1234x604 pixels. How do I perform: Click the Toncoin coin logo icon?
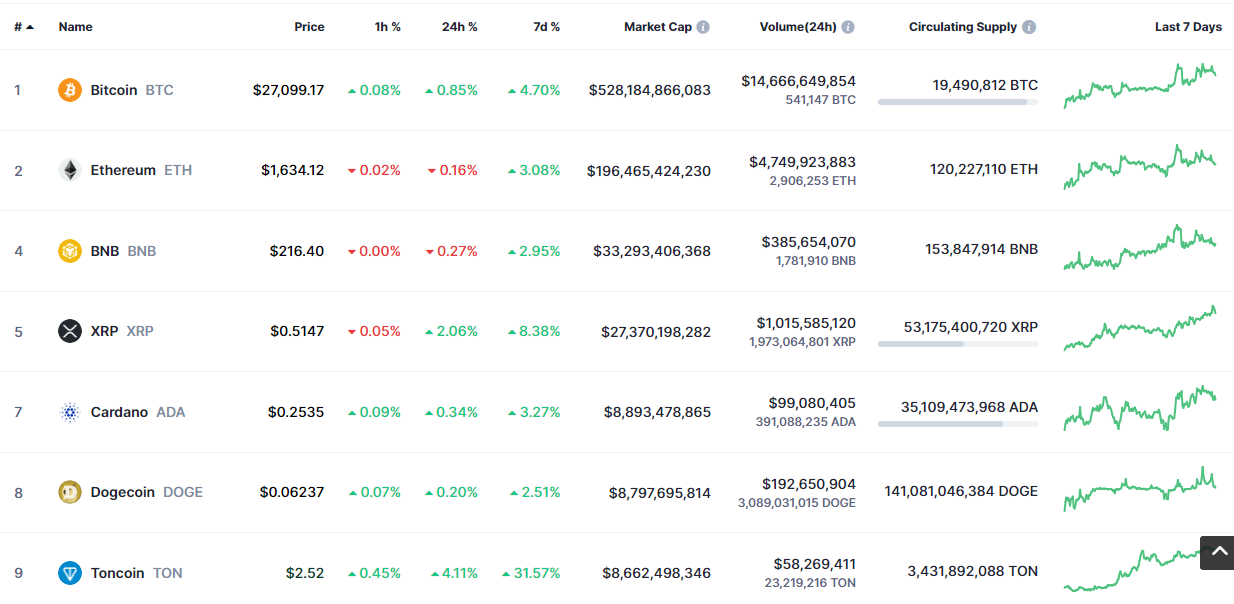pyautogui.click(x=70, y=573)
